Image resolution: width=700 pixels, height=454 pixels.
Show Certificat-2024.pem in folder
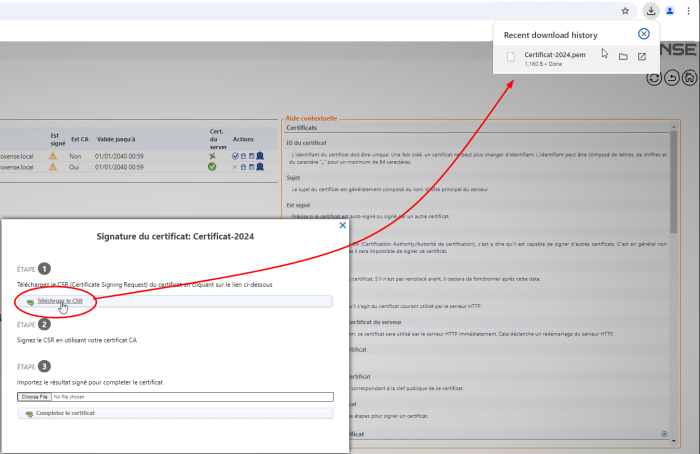pos(622,57)
